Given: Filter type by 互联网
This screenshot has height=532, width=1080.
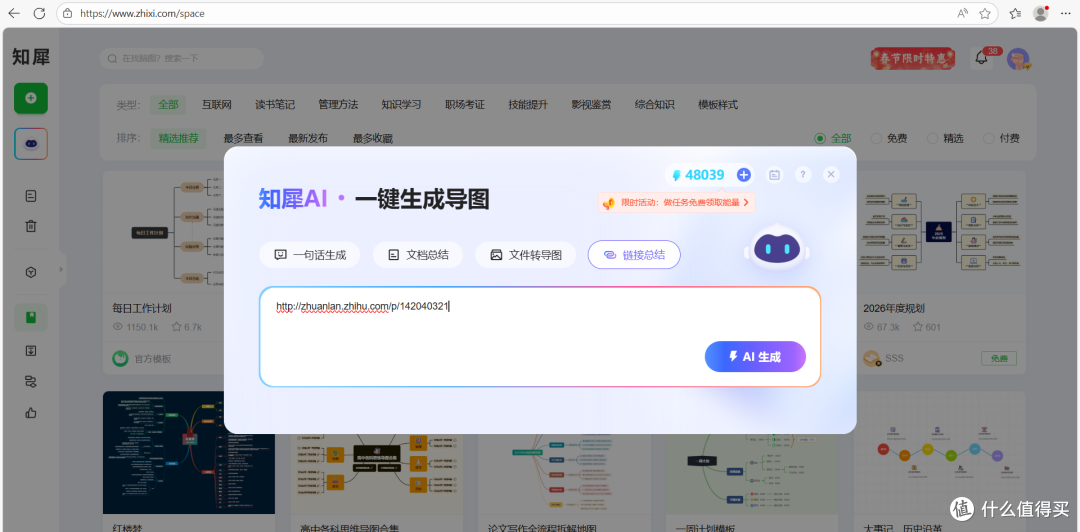Looking at the screenshot, I should 216,105.
